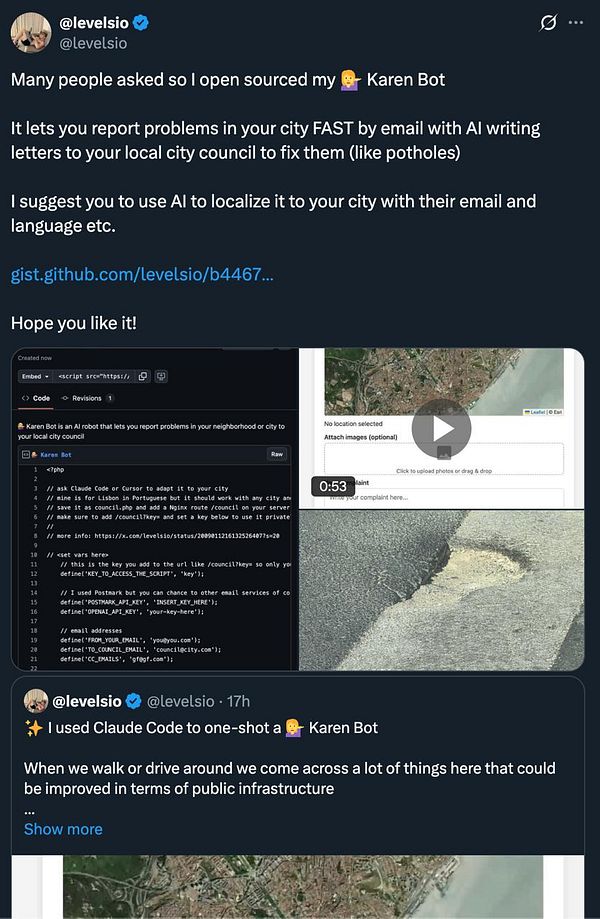The image size is (600, 919).
Task: Open @levelsio's profile avatar
Action: [x=31, y=32]
